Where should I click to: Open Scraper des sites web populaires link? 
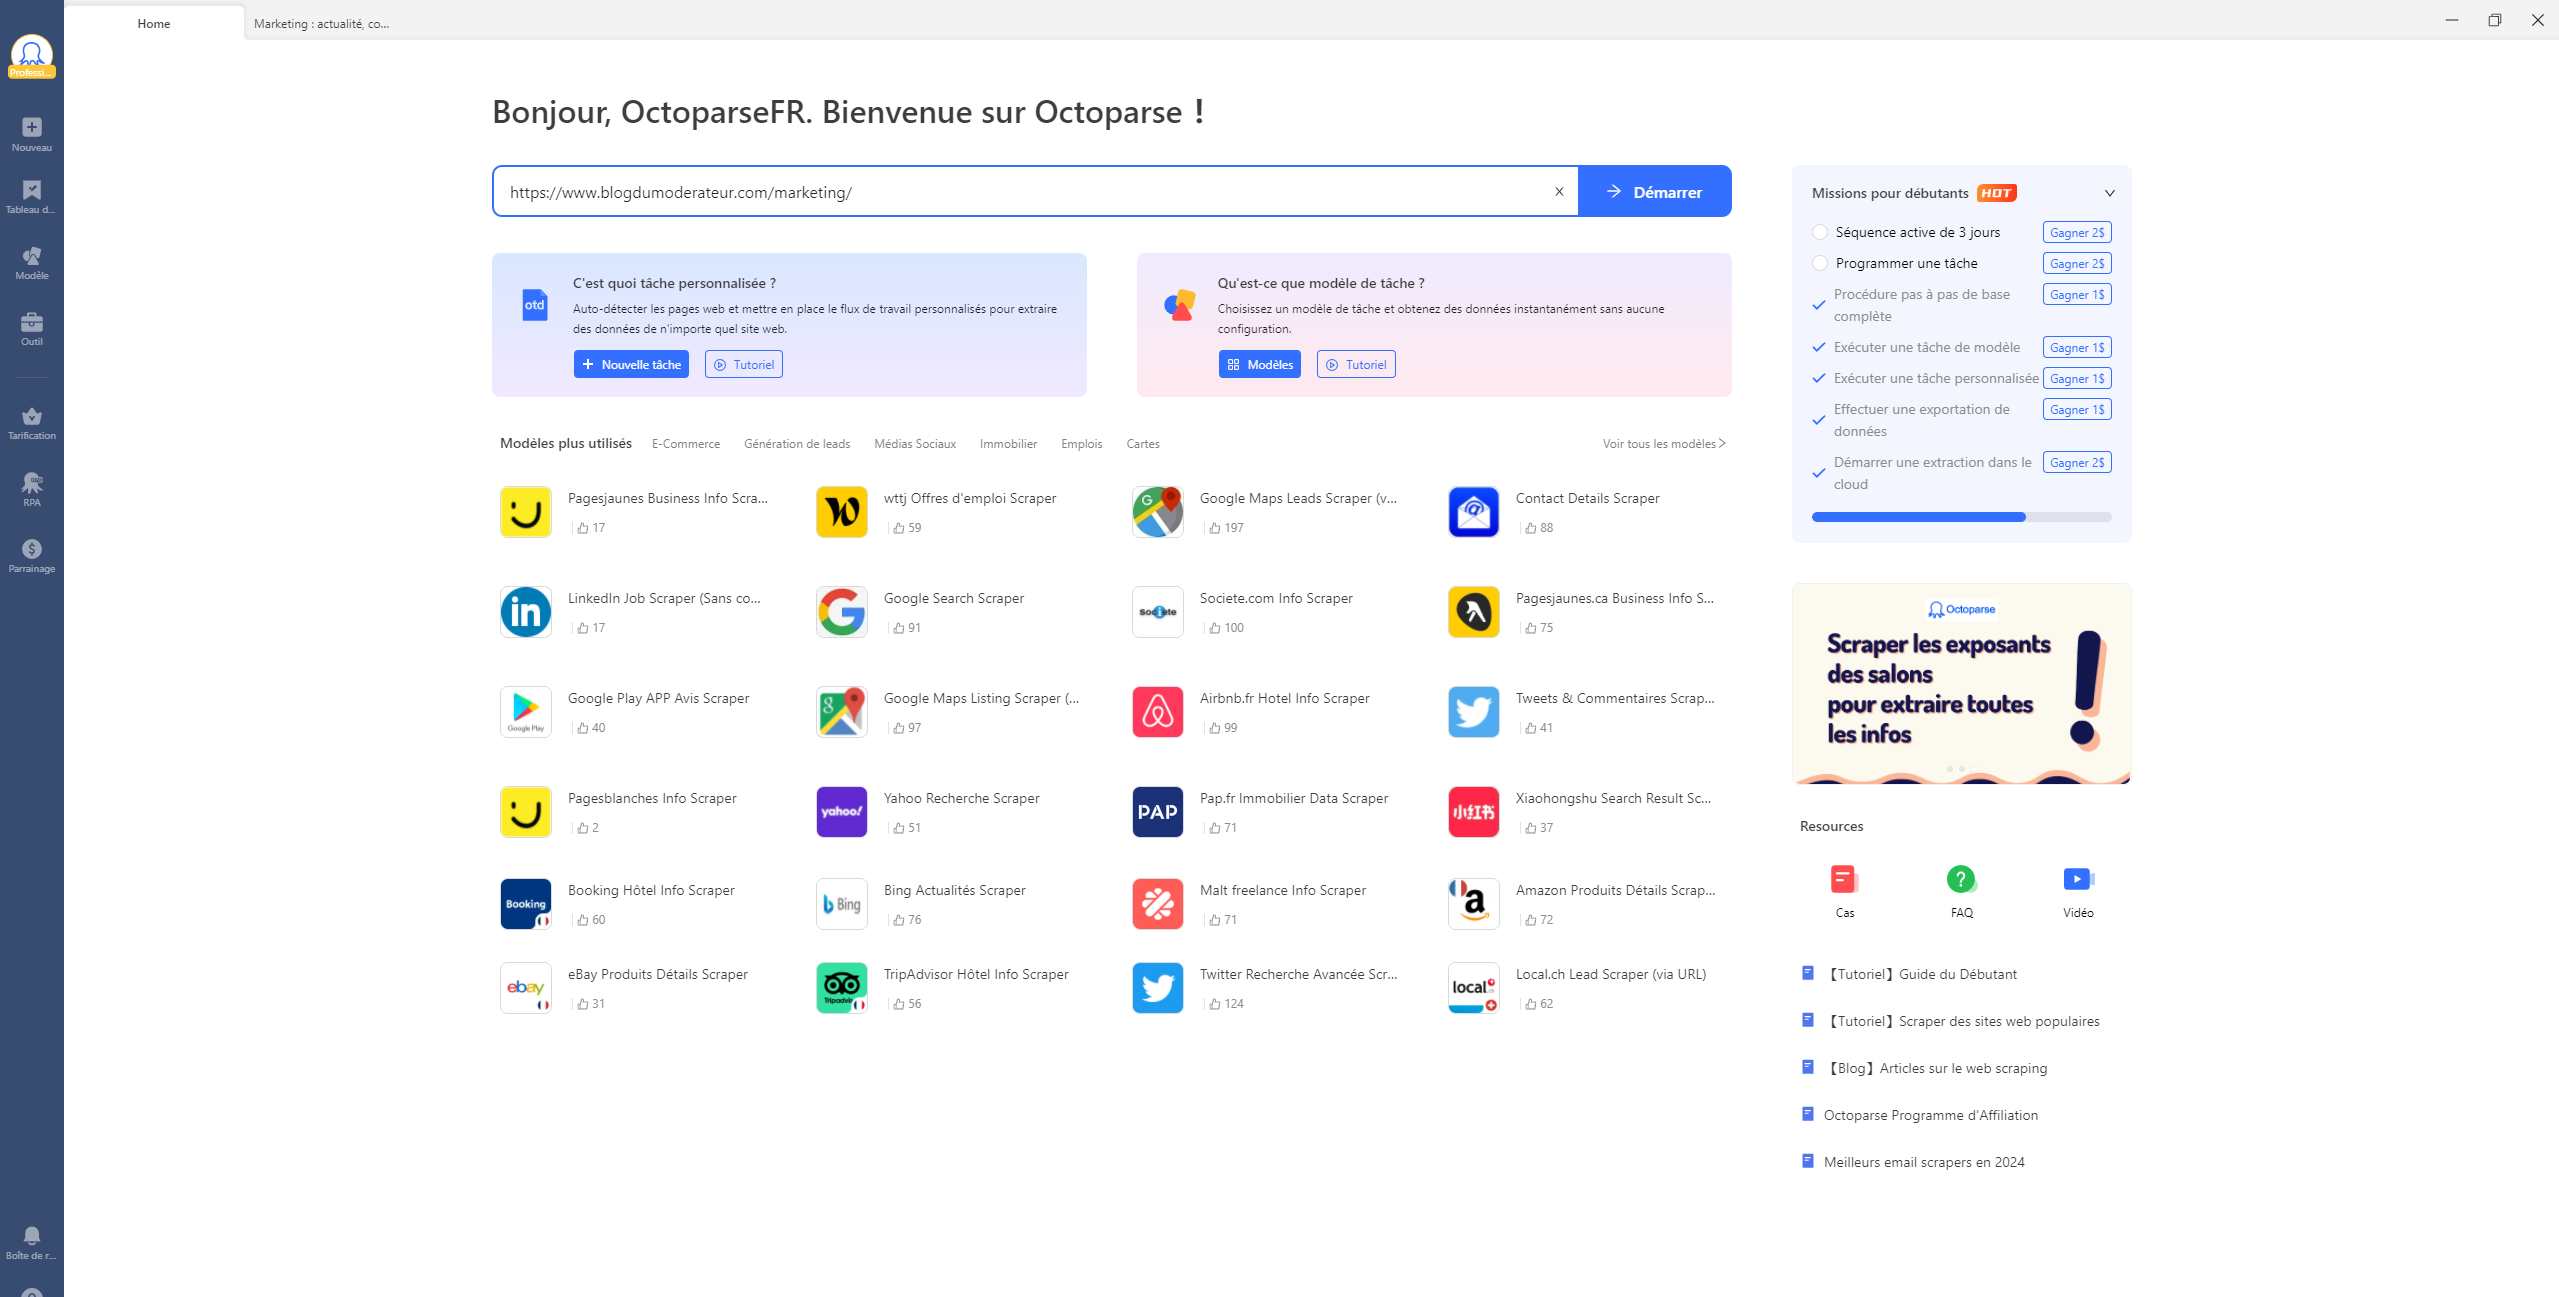(x=1962, y=1021)
